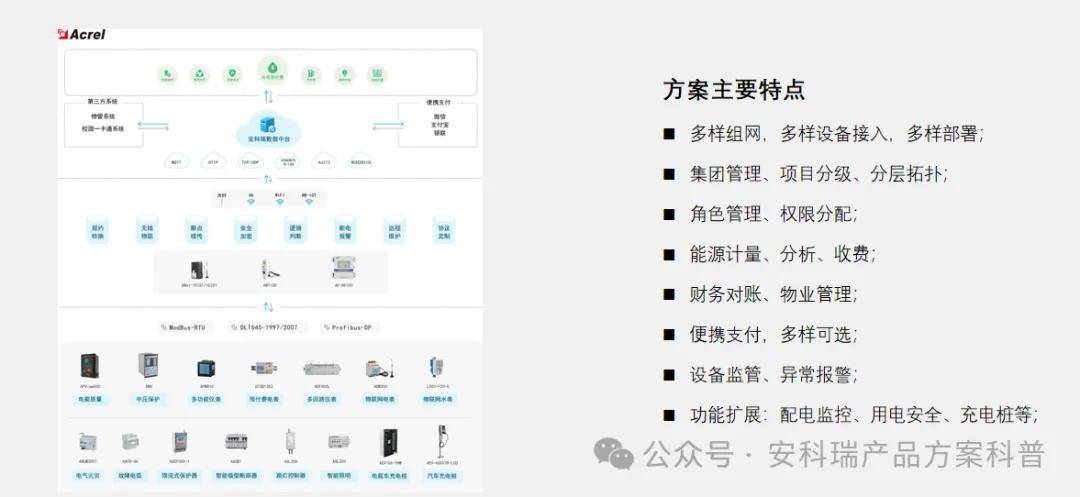
Task: Click the 物管系统 text
Action: pos(103,117)
